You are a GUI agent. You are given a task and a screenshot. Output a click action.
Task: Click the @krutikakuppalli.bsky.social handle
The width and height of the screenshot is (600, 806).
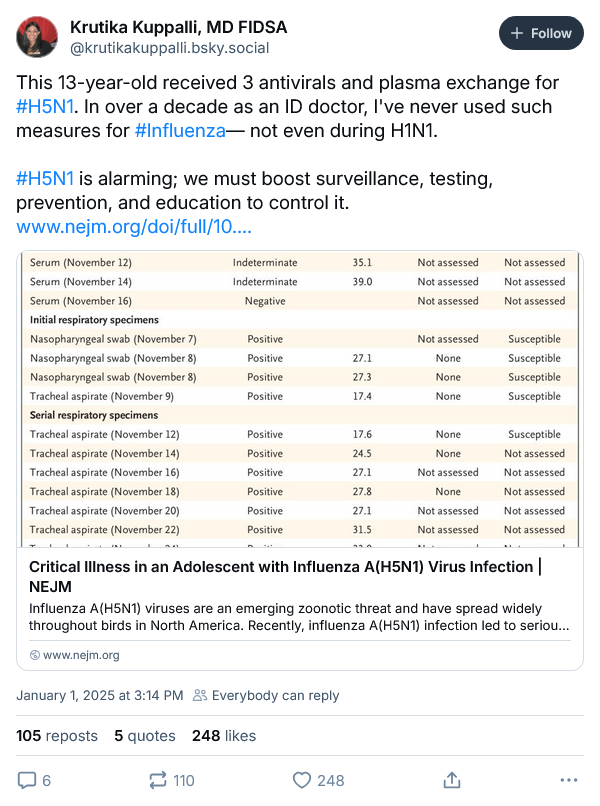click(169, 48)
